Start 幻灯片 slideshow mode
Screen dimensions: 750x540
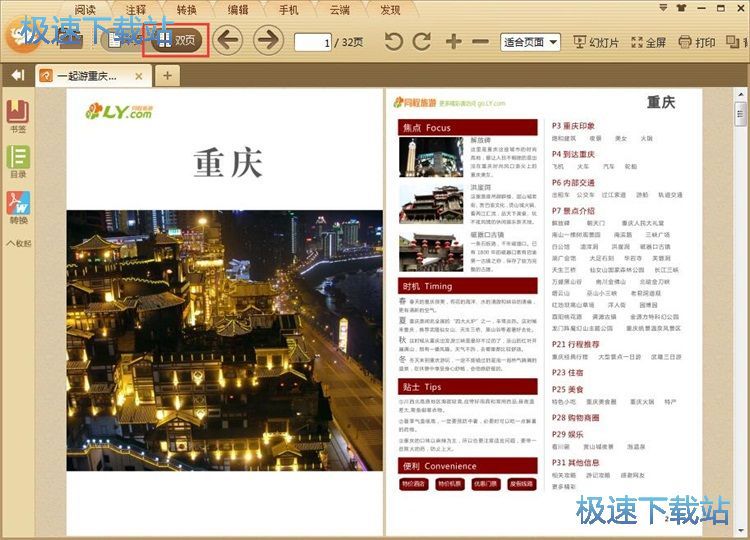point(596,42)
